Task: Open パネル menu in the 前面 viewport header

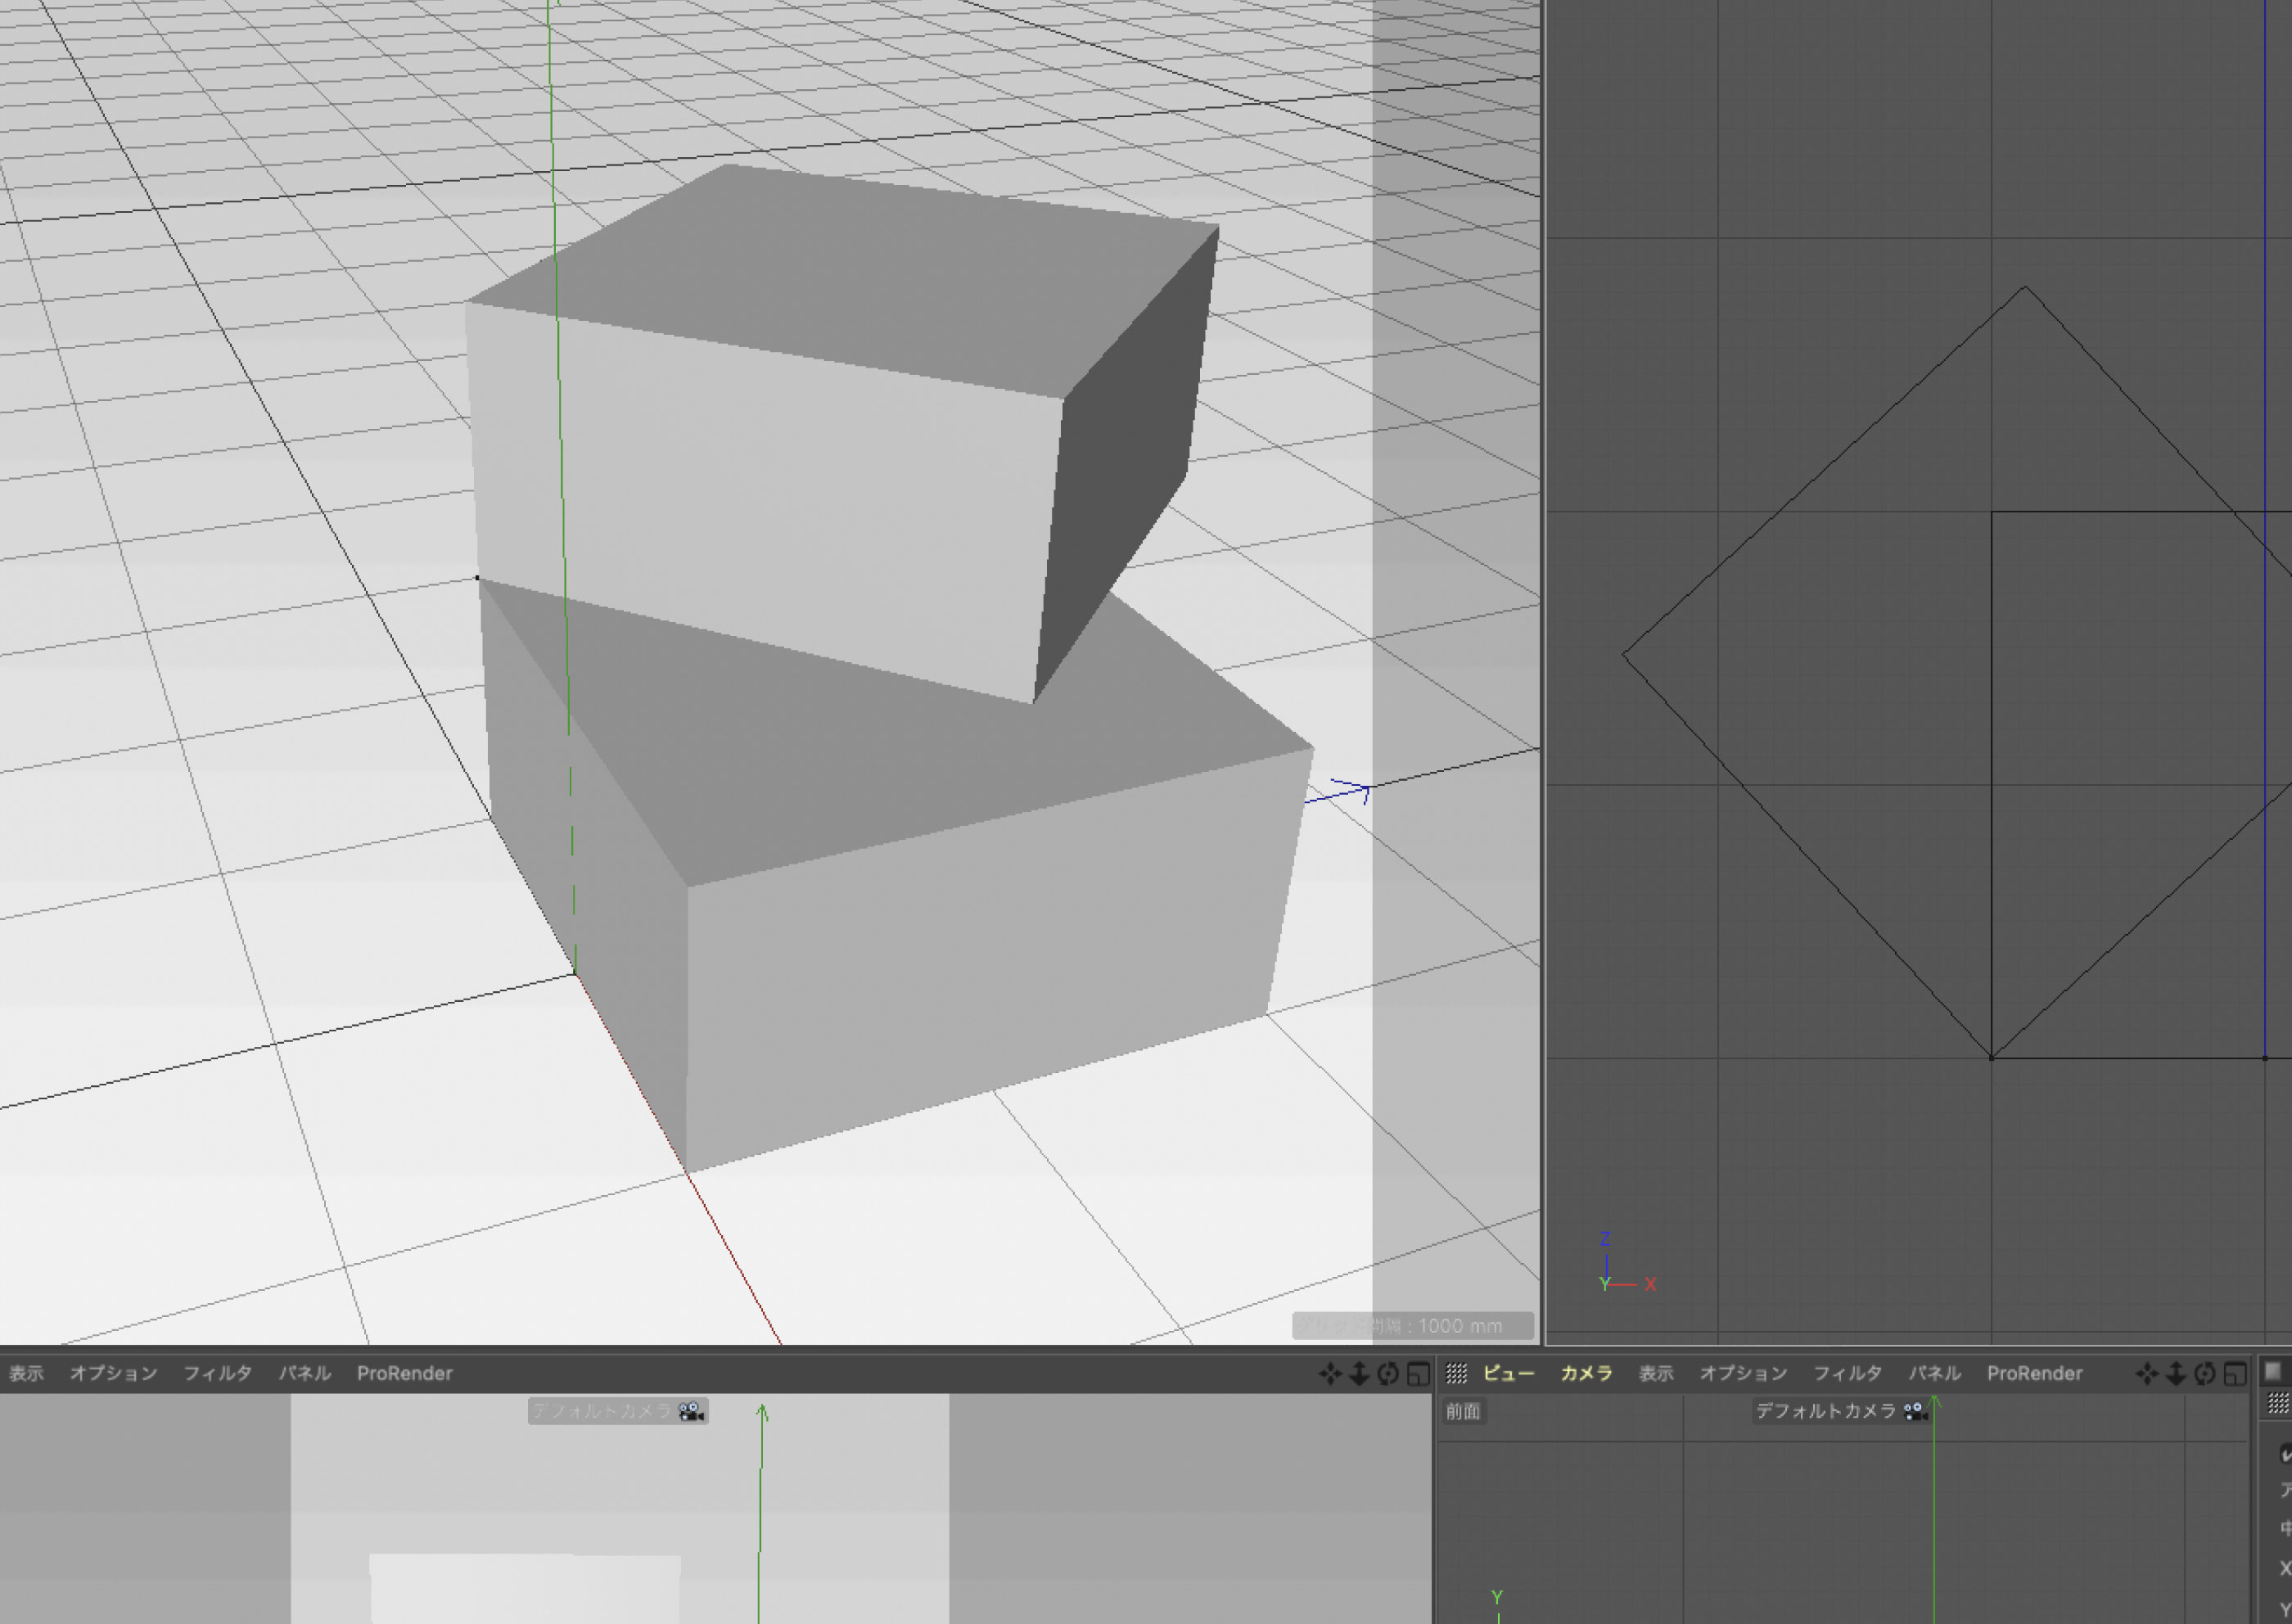Action: 1934,1374
